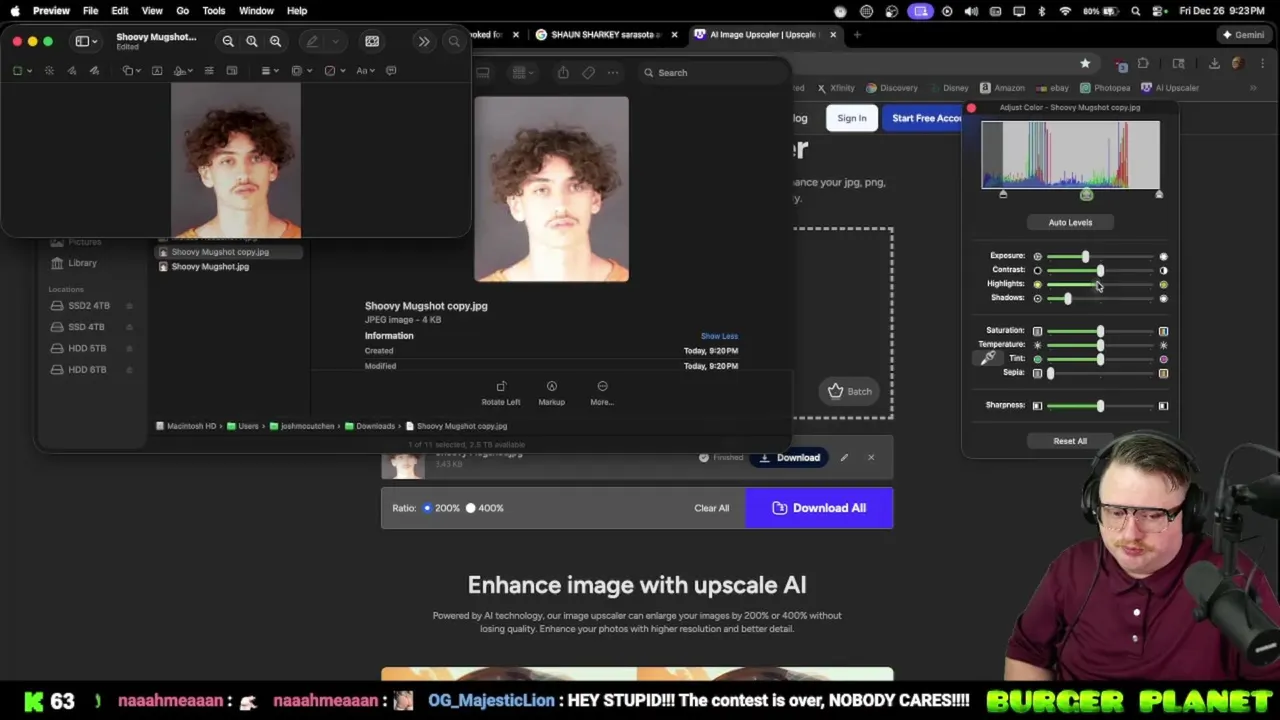Click the Download All button
1280x720 pixels.
819,508
